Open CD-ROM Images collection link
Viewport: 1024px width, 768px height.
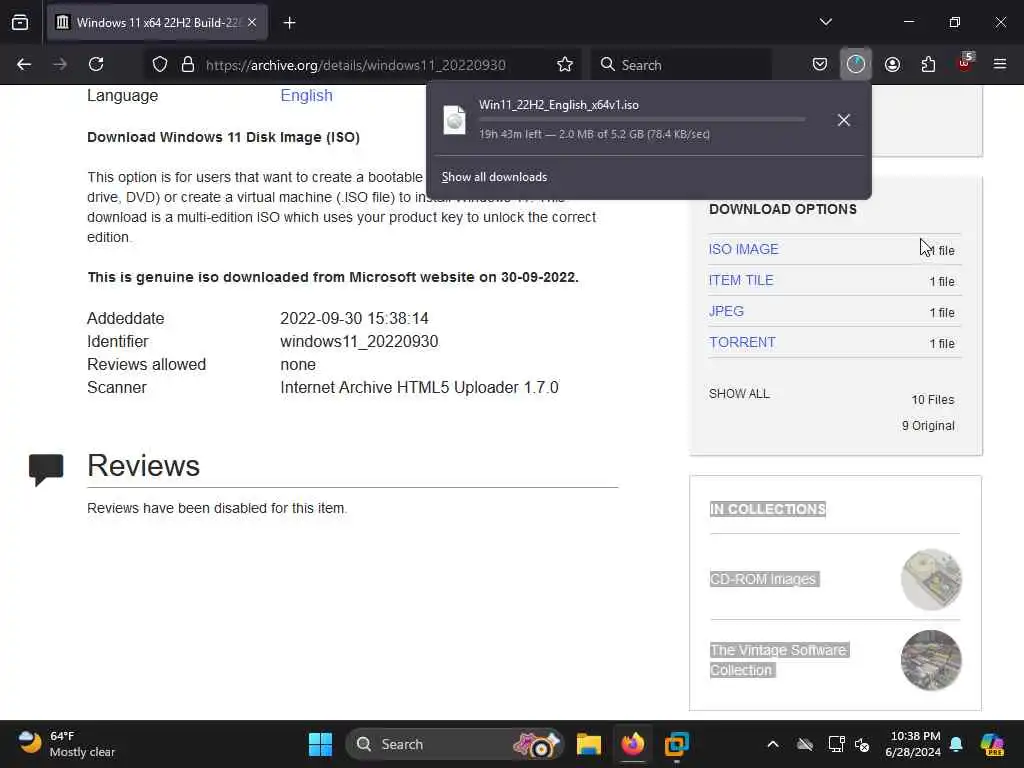coord(763,579)
